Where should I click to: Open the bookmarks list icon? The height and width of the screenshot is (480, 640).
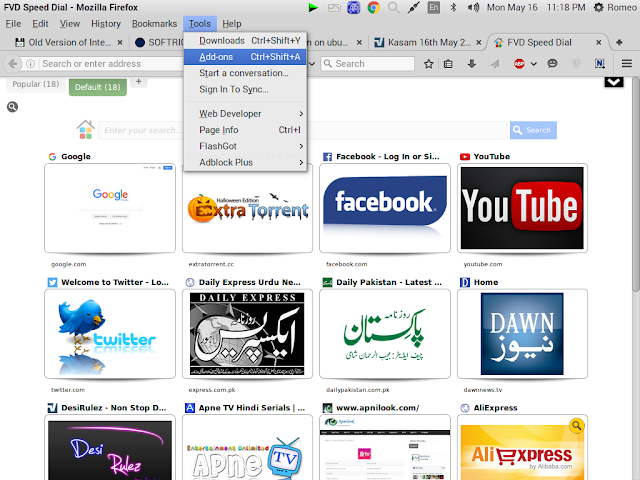click(x=448, y=64)
